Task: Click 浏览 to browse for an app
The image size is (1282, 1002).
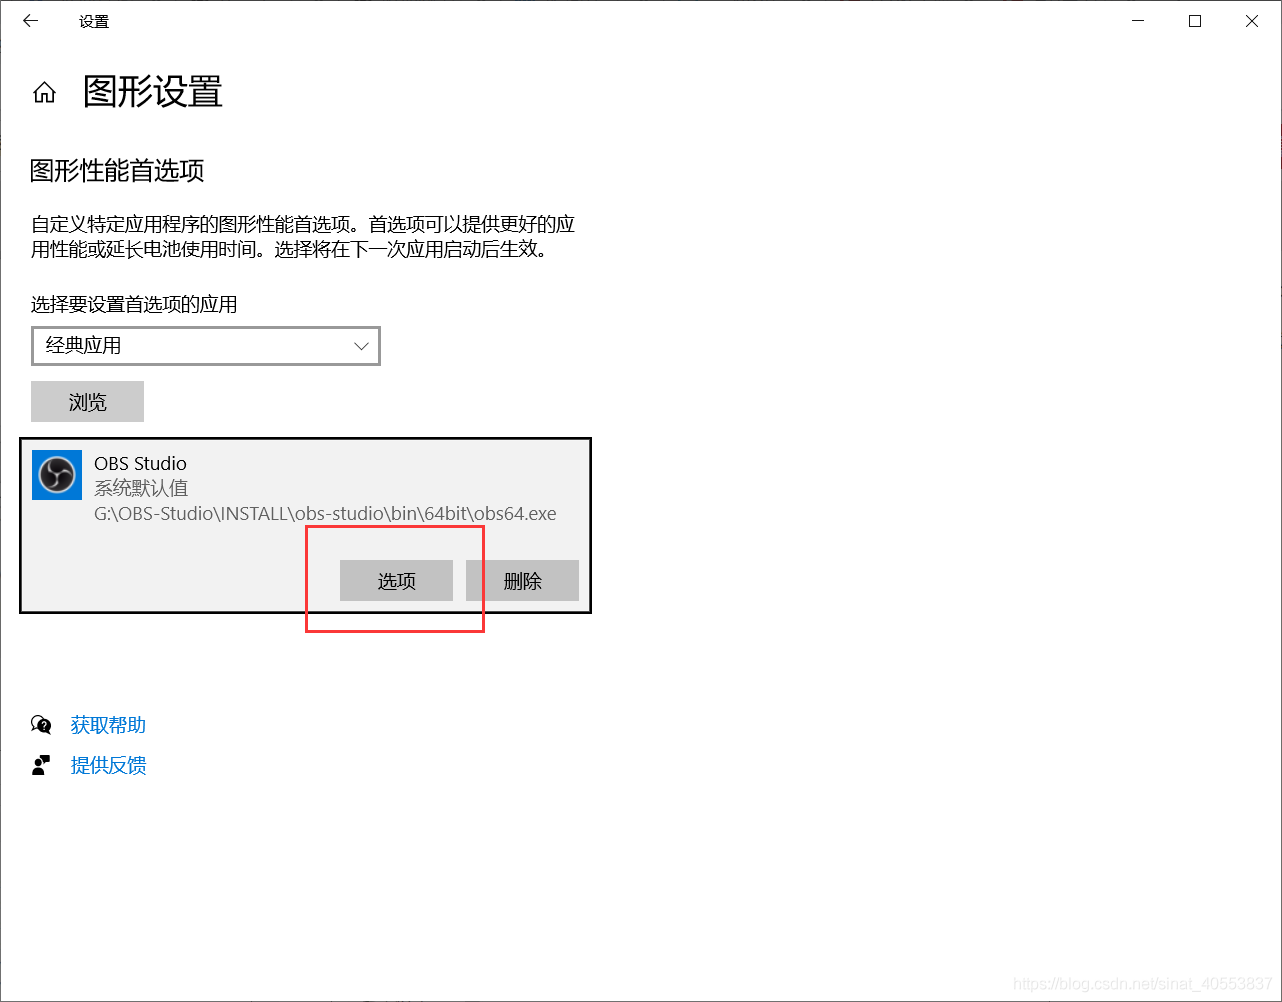Action: 88,402
